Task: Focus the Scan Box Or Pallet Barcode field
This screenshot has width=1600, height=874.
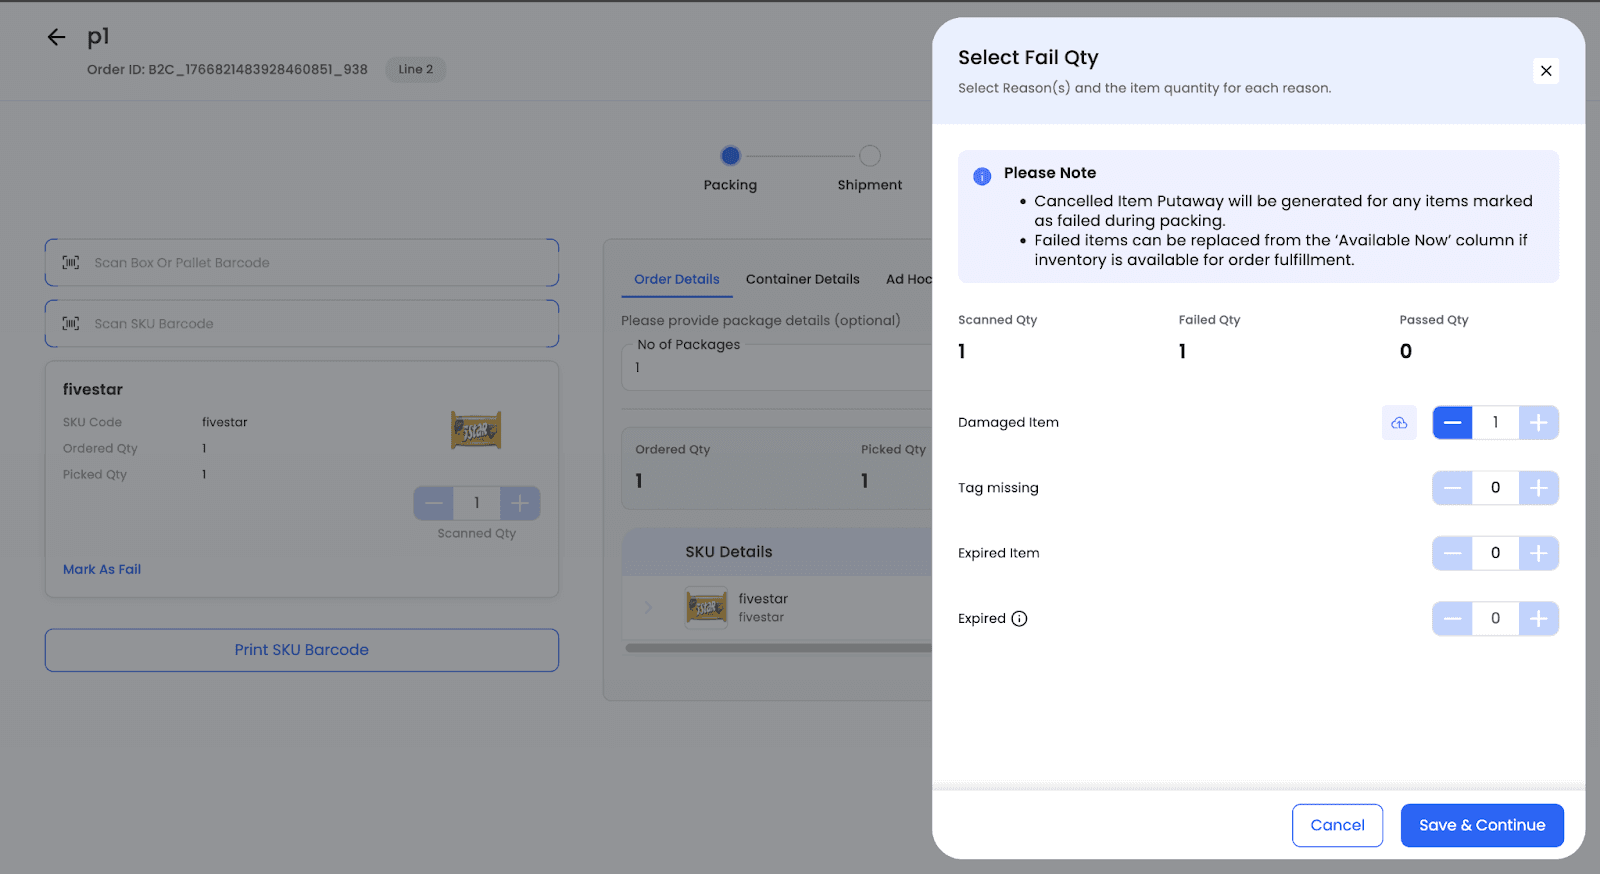Action: 301,263
